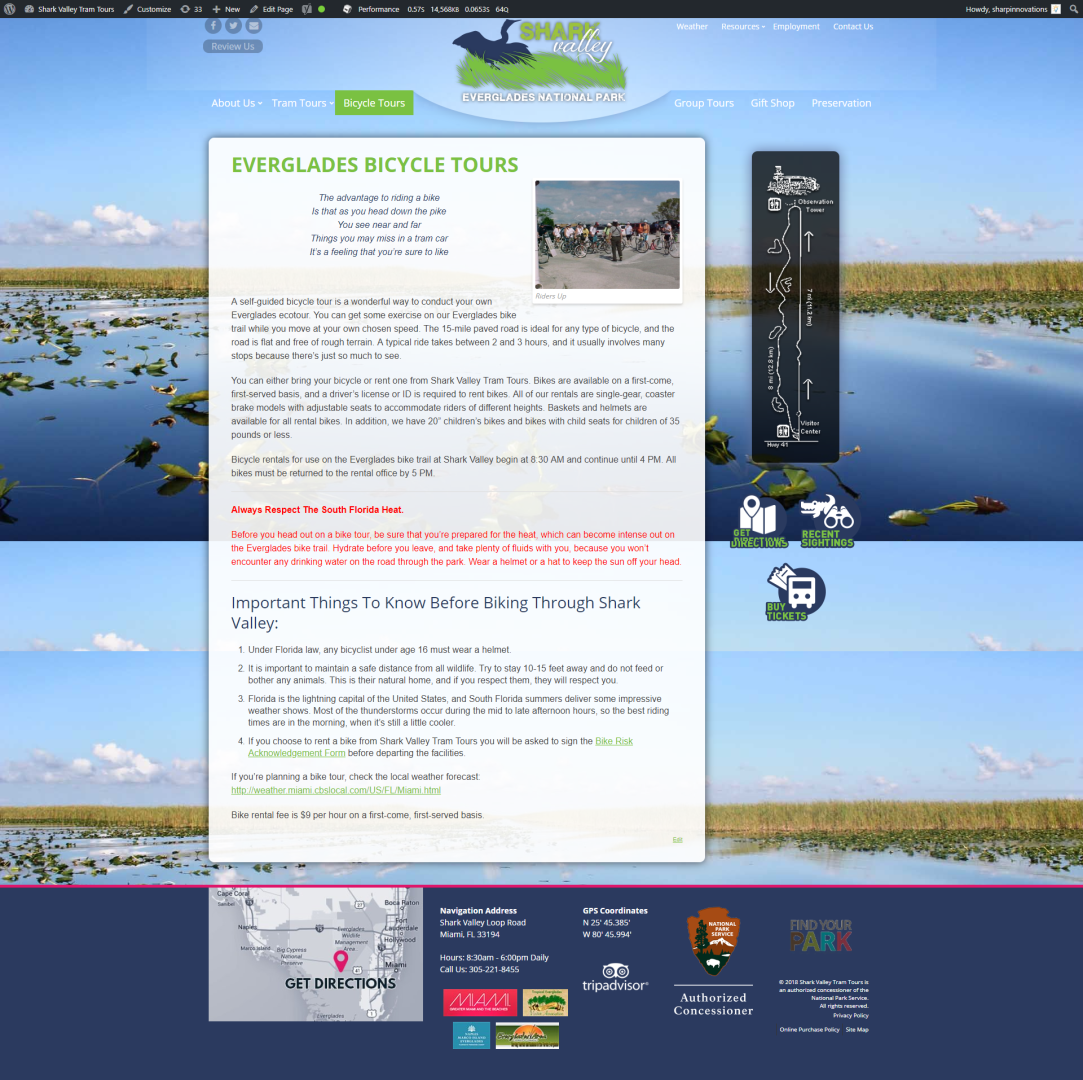1083x1080 pixels.
Task: Open the updates counter showing 33
Action: [x=191, y=9]
